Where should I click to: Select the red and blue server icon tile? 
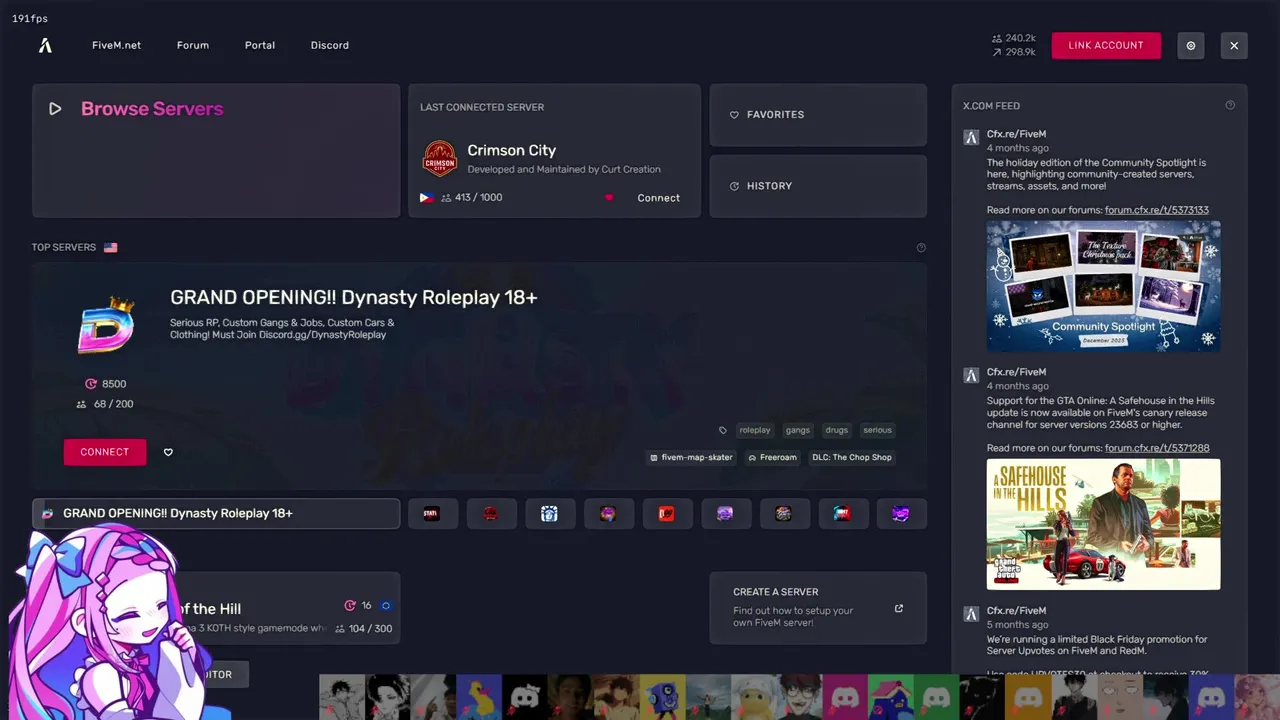(x=842, y=514)
